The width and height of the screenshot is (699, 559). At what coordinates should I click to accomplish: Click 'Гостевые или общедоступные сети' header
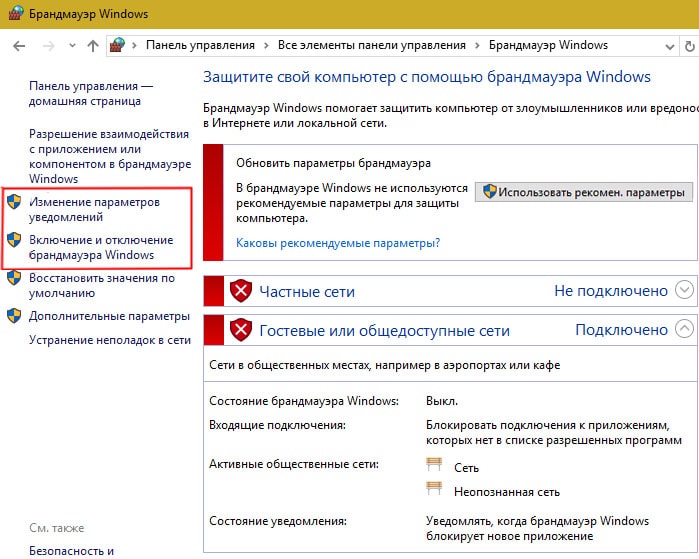384,331
